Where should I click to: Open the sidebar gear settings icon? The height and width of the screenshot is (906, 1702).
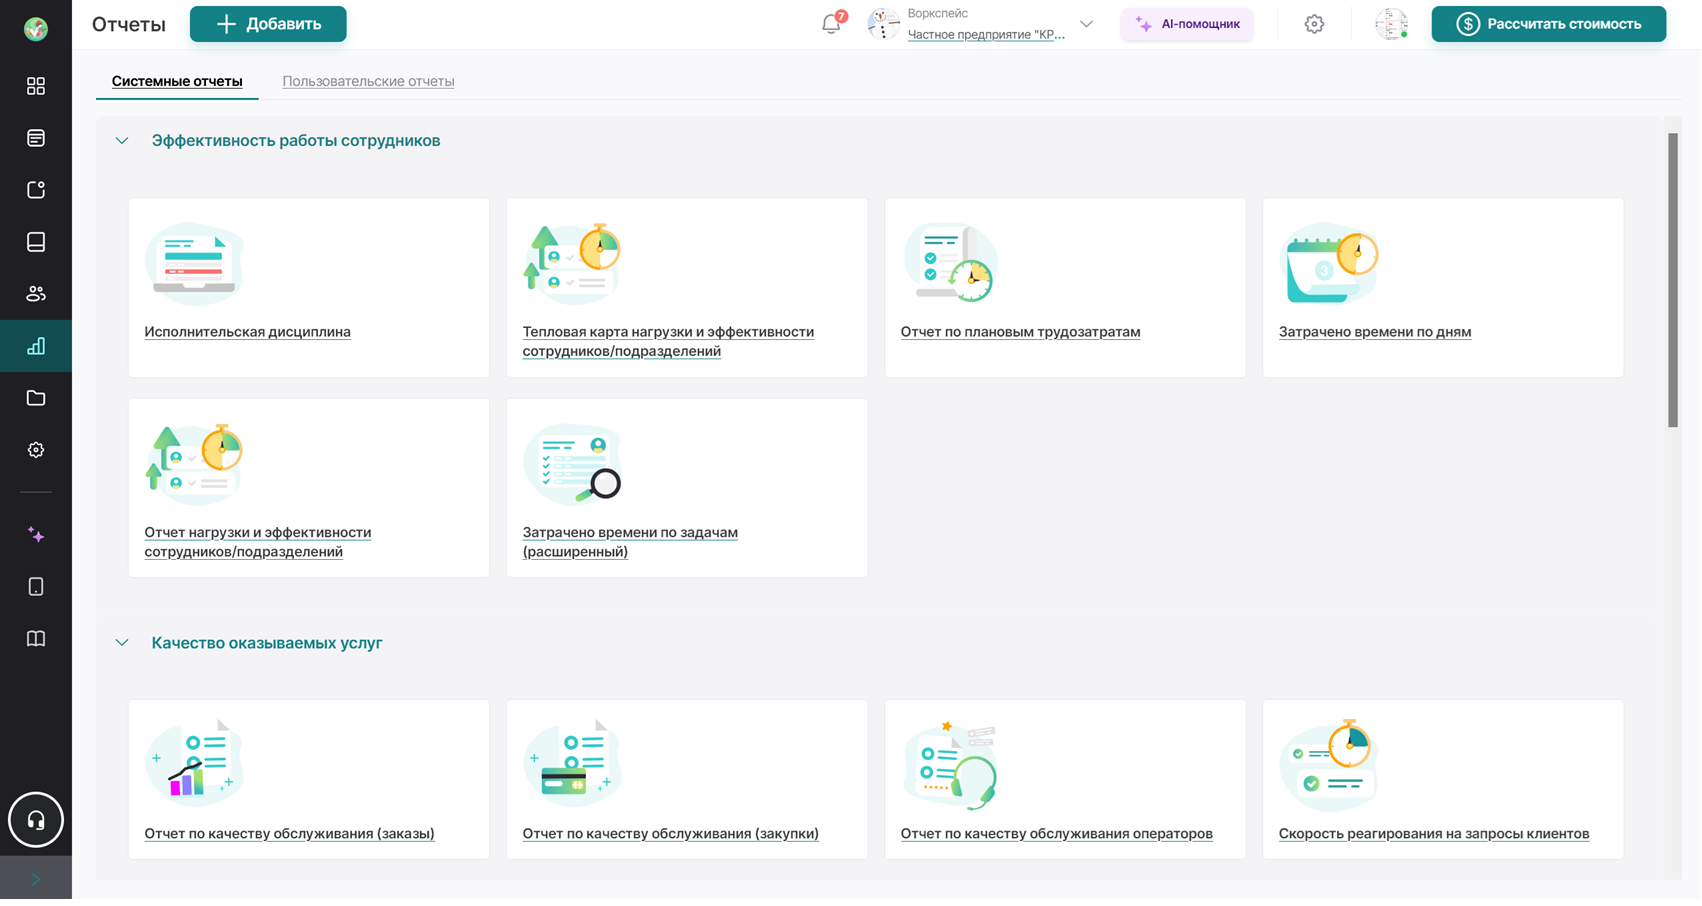pyautogui.click(x=36, y=450)
